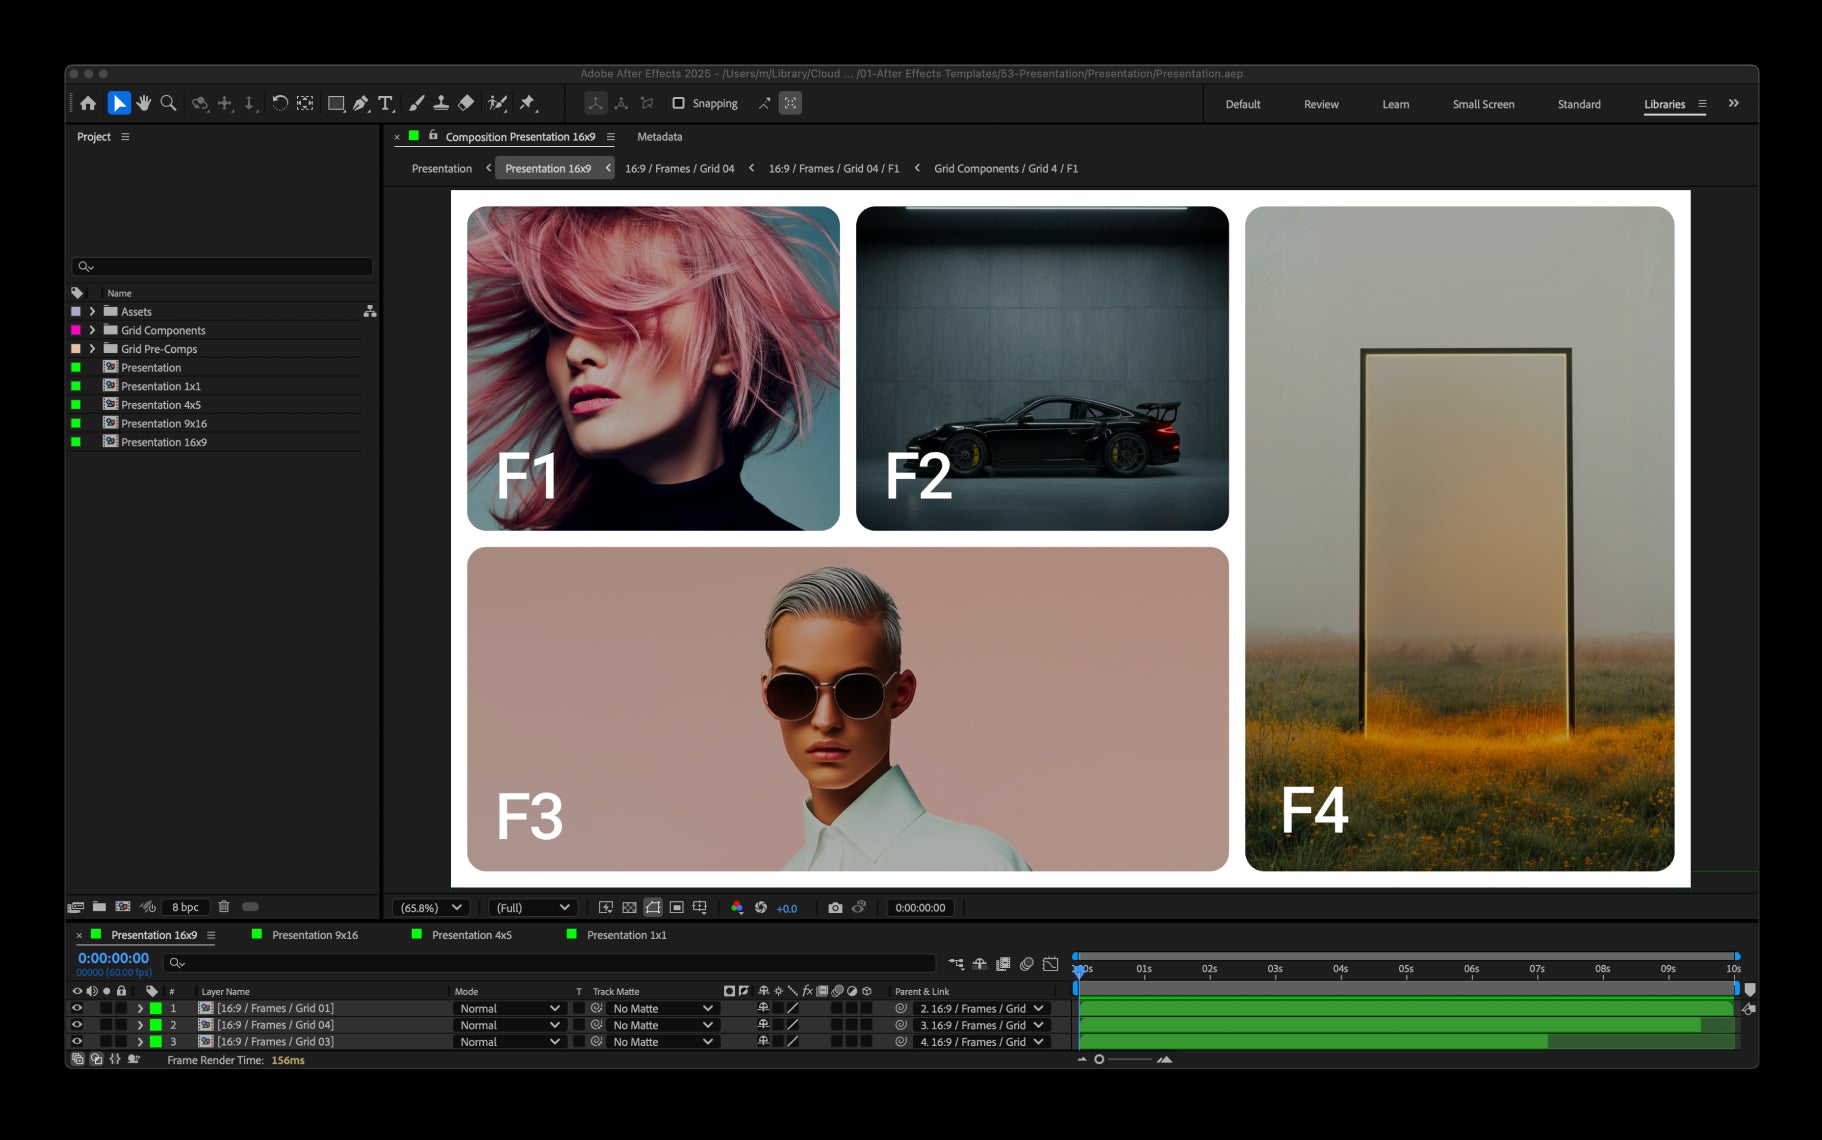Toggle the Snapping checkbox

(x=678, y=103)
